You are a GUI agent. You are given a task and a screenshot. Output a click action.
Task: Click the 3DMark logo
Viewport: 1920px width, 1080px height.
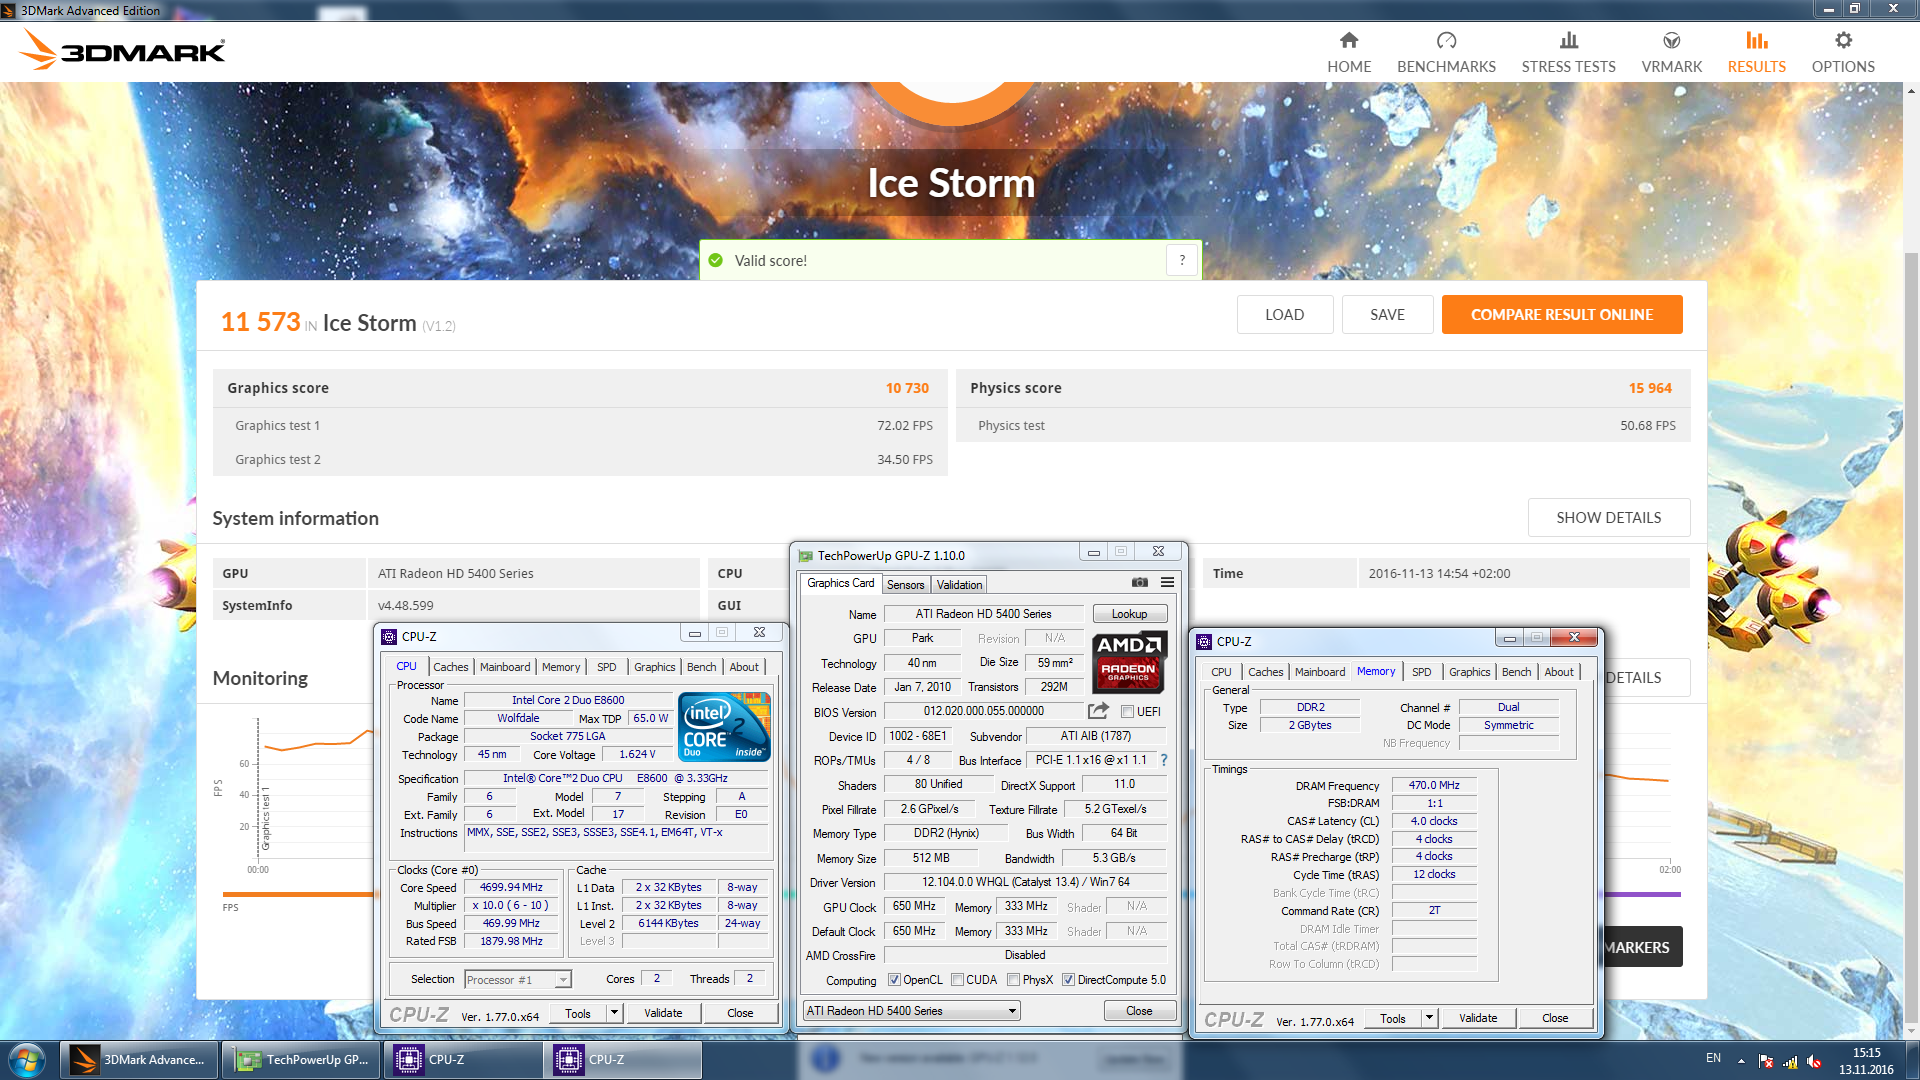123,49
